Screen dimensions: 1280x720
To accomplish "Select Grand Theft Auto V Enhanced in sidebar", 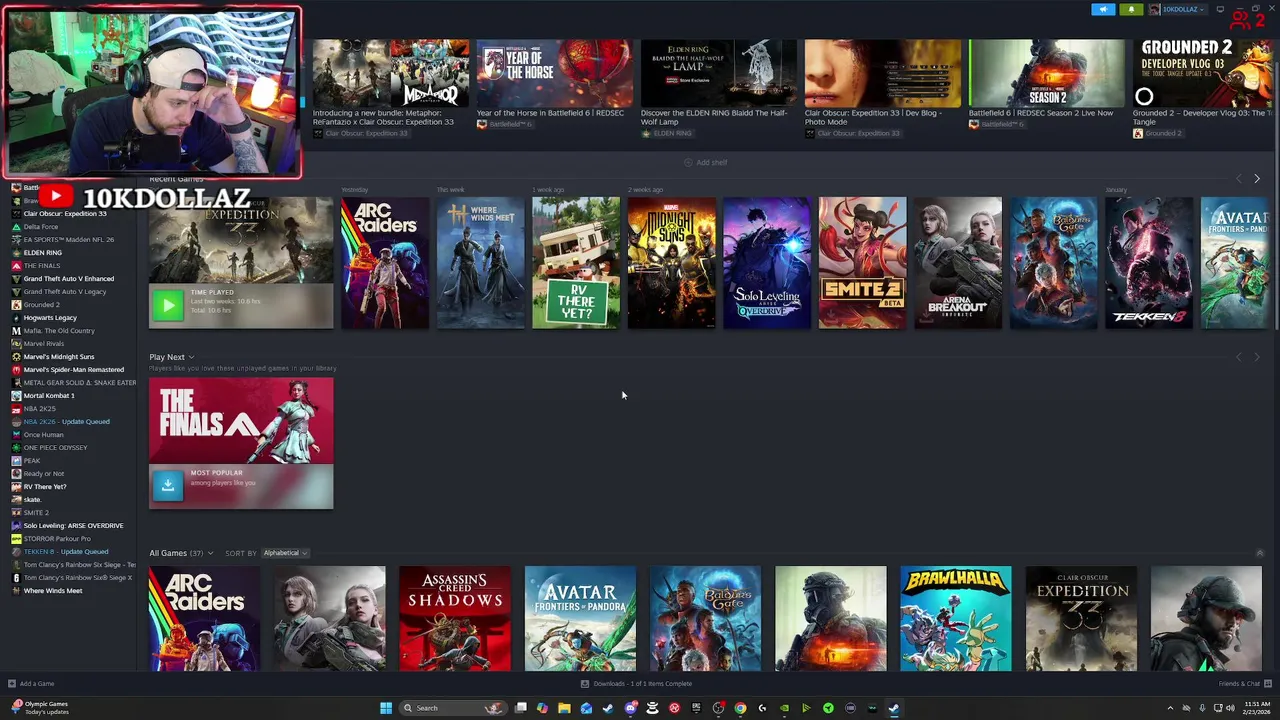I will (x=69, y=279).
